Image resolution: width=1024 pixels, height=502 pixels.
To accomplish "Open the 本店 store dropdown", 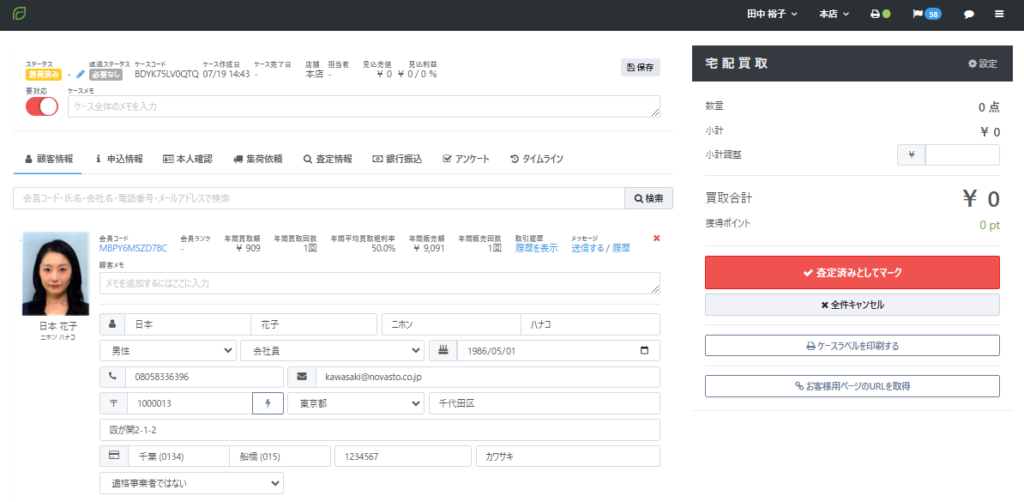I will click(x=834, y=14).
